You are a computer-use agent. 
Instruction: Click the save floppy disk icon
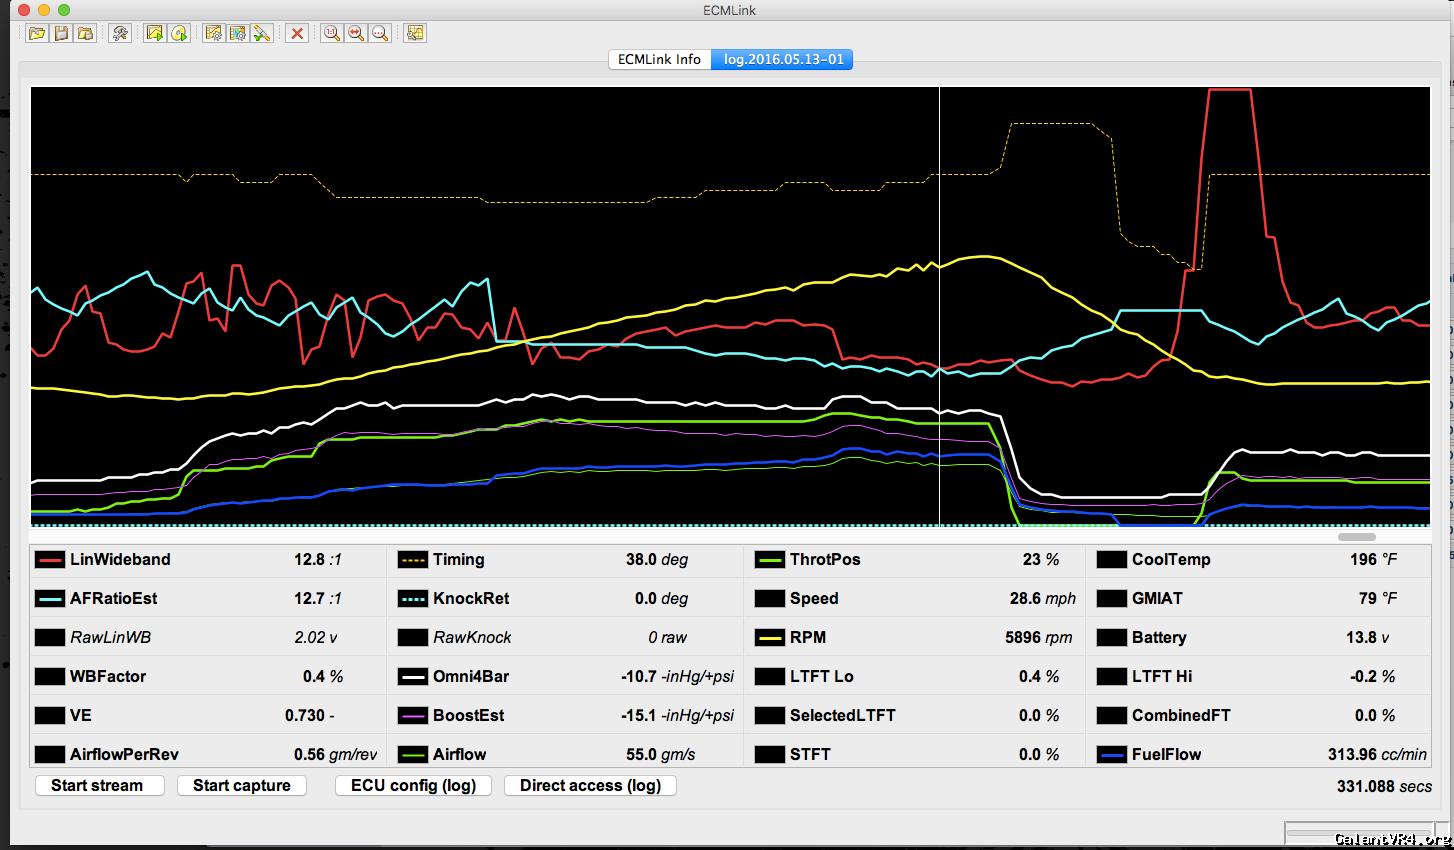[61, 33]
